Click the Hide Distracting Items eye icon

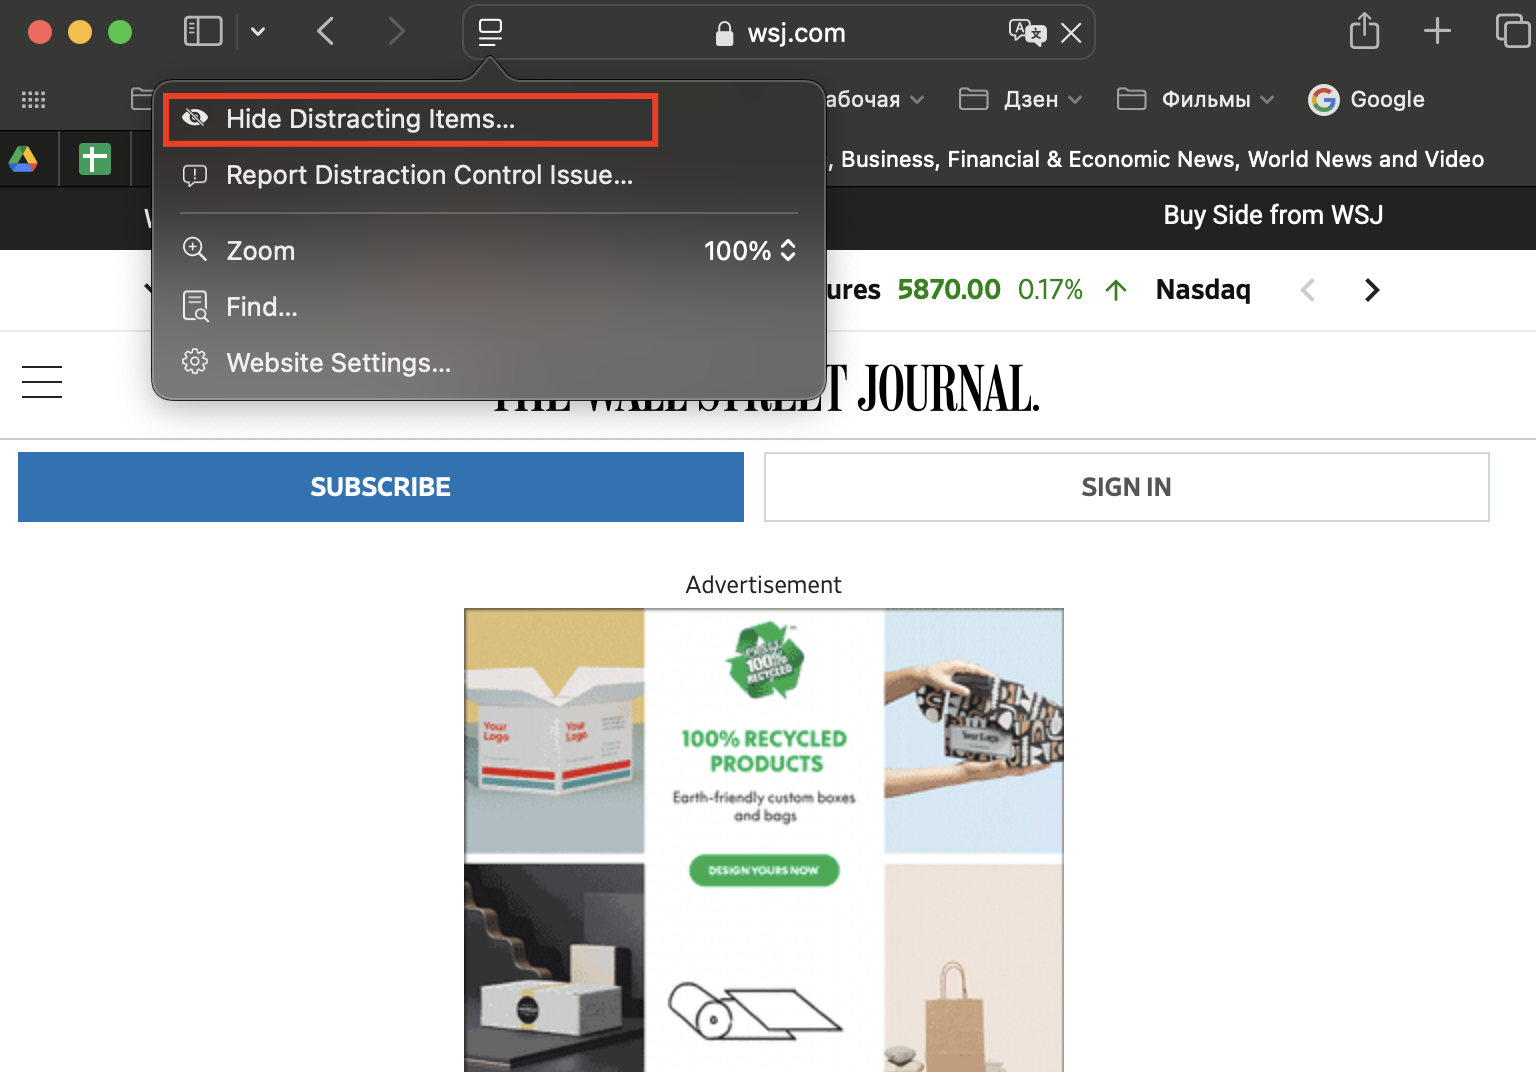pyautogui.click(x=195, y=118)
